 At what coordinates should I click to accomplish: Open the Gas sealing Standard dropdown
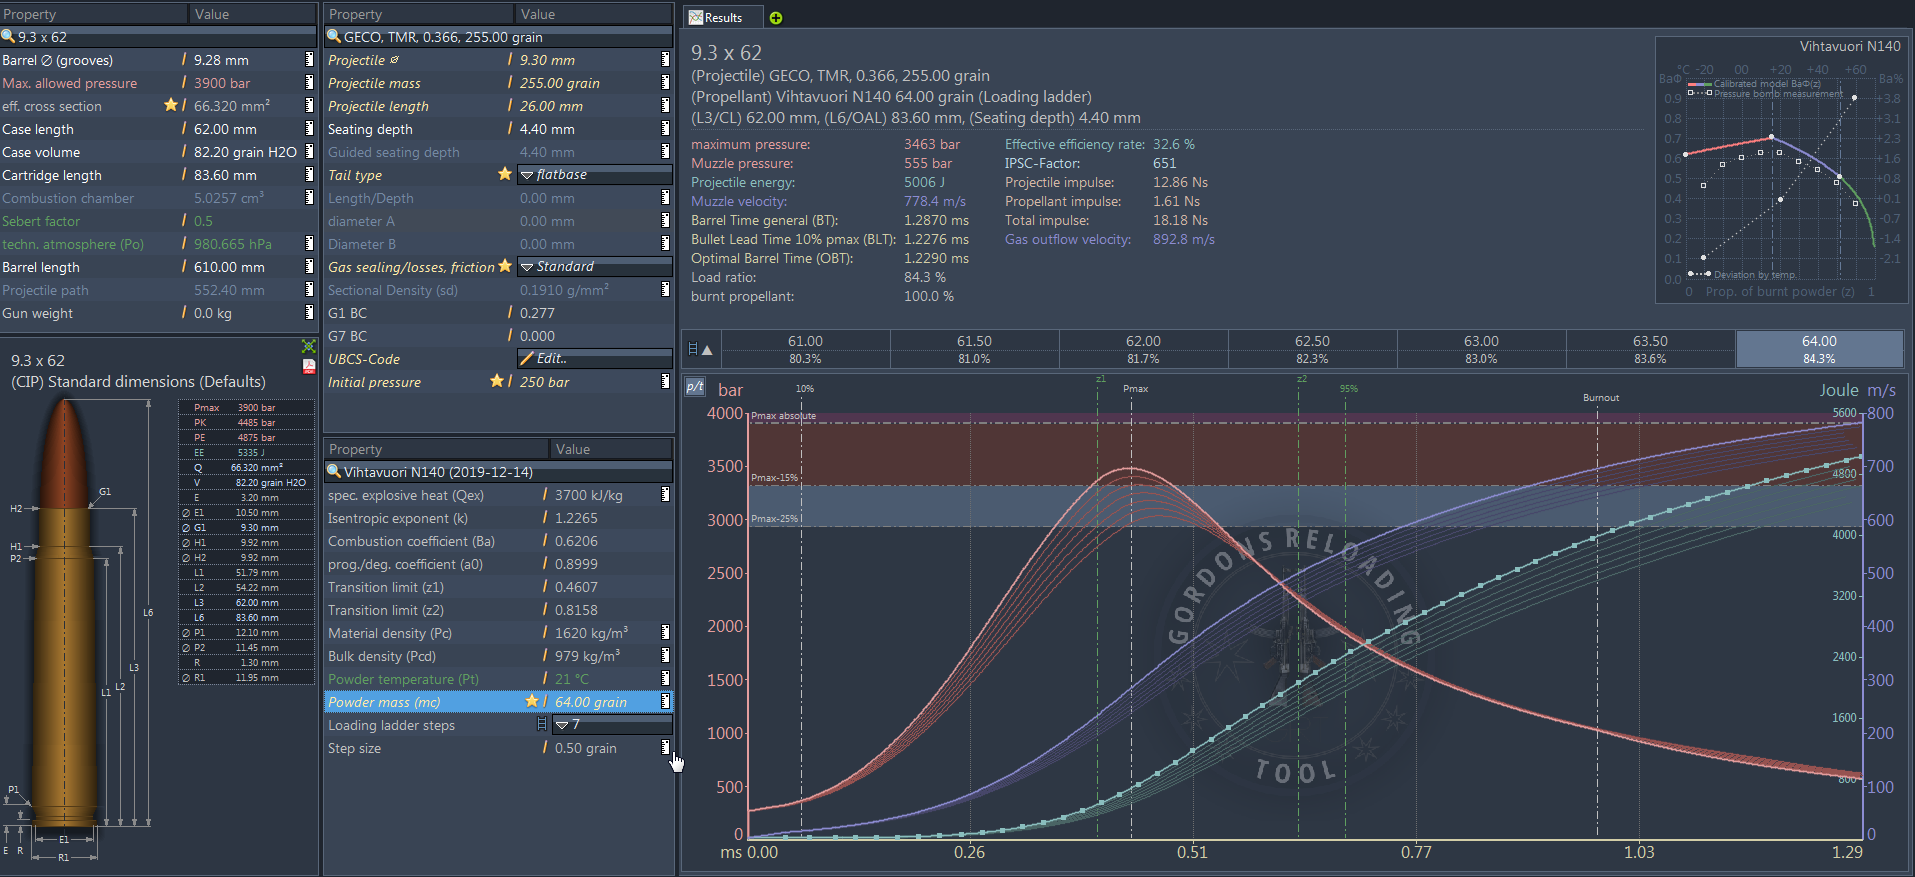coord(594,267)
